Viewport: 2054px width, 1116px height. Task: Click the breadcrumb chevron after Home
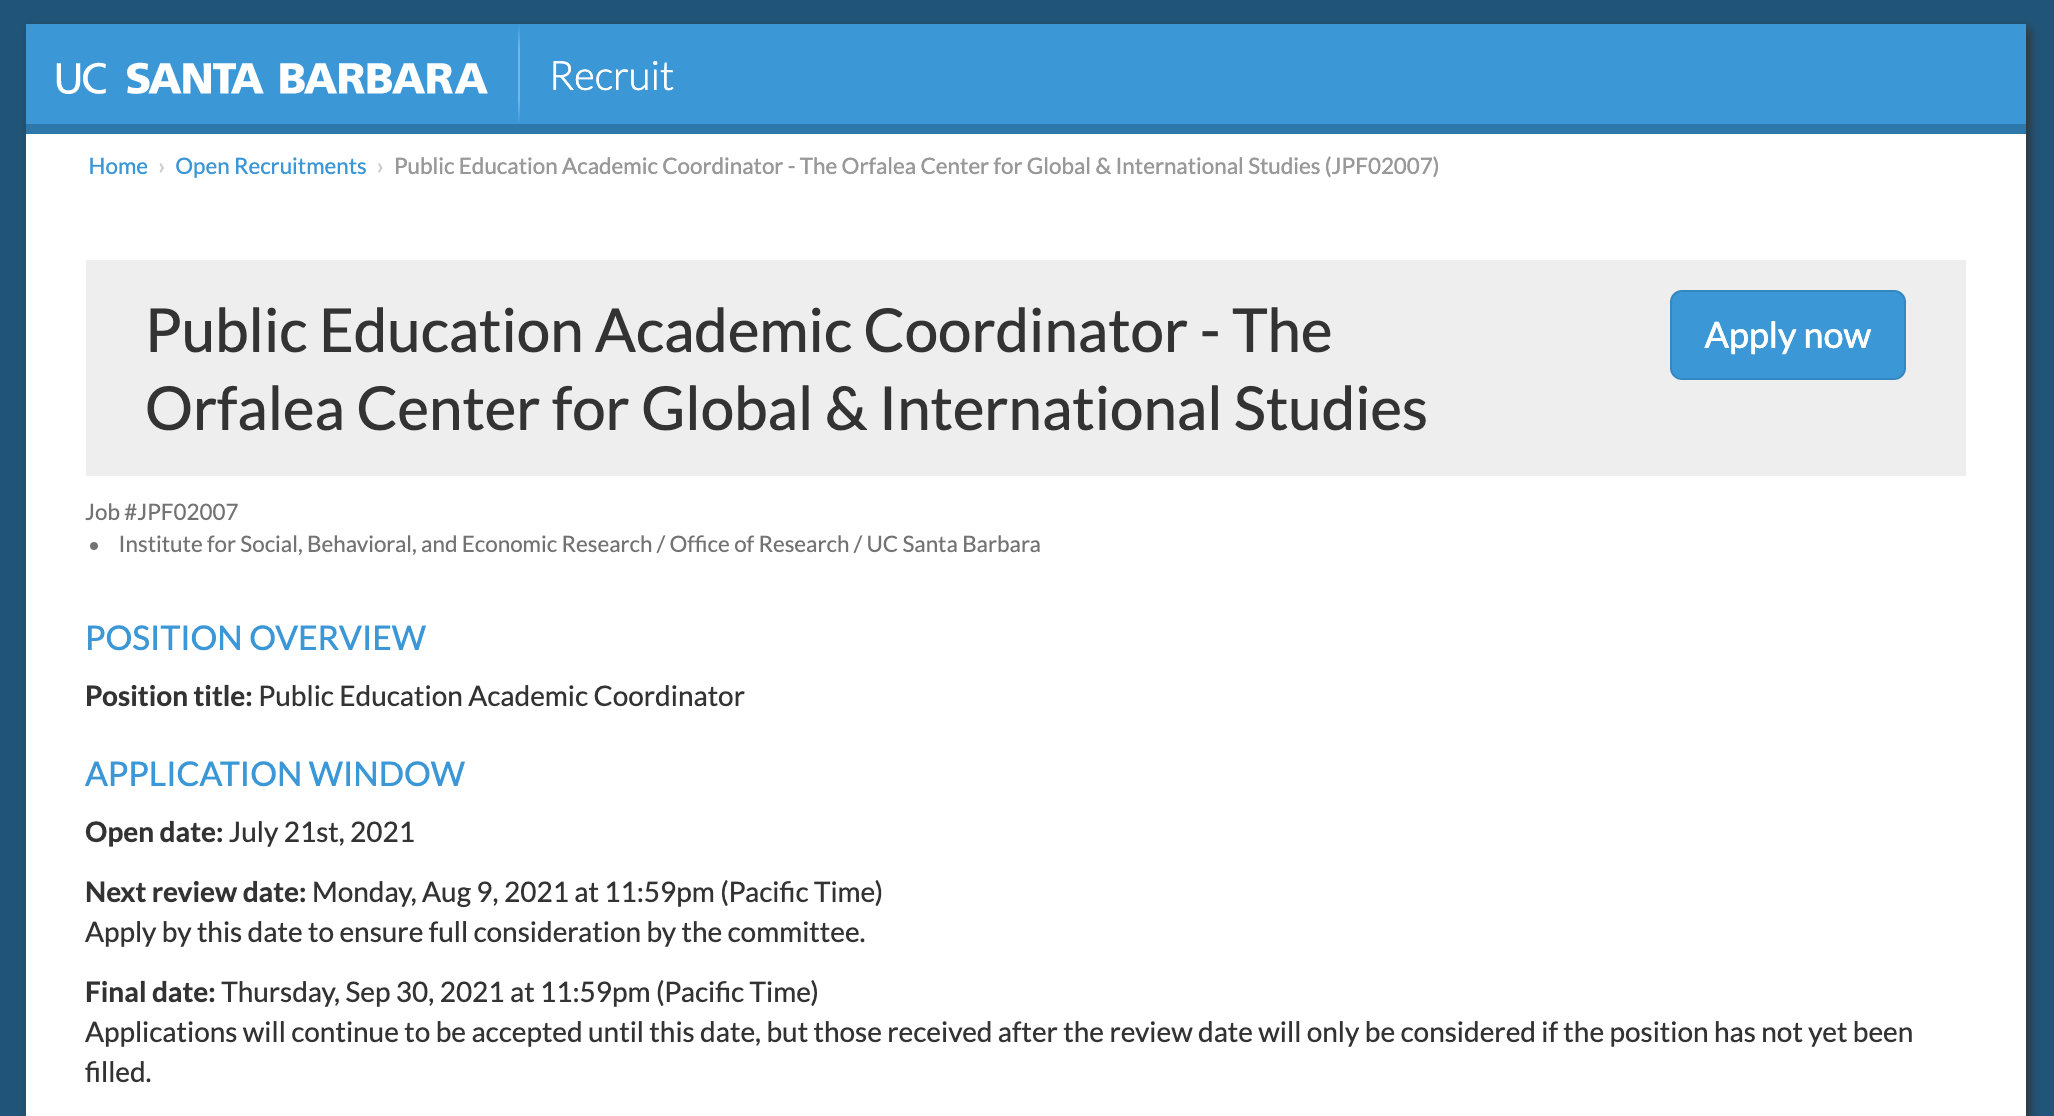pos(161,166)
